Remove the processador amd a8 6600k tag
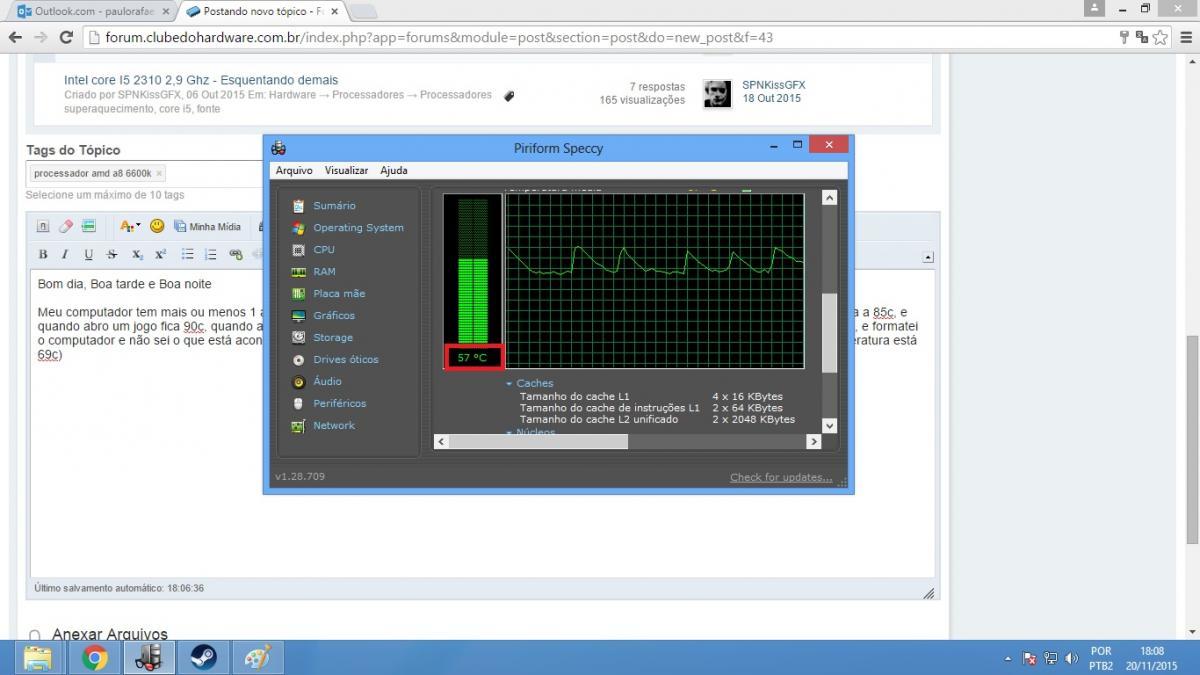This screenshot has height=675, width=1200. point(159,173)
